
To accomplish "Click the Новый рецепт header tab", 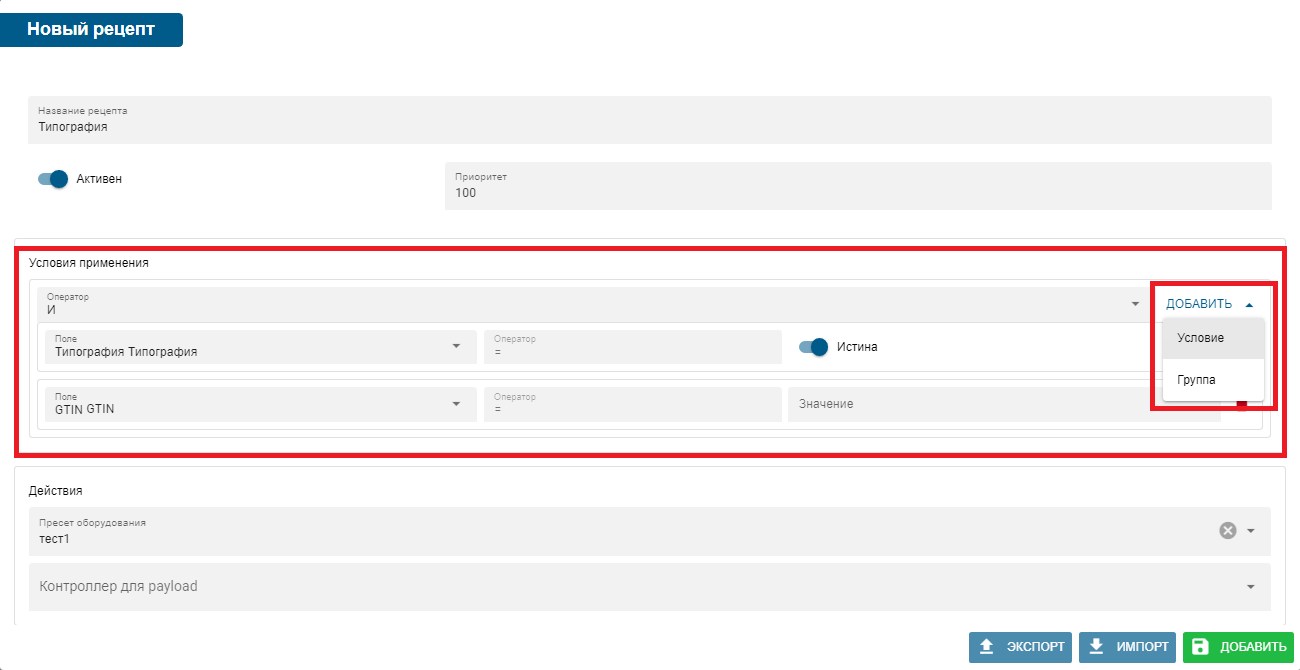I will (91, 29).
